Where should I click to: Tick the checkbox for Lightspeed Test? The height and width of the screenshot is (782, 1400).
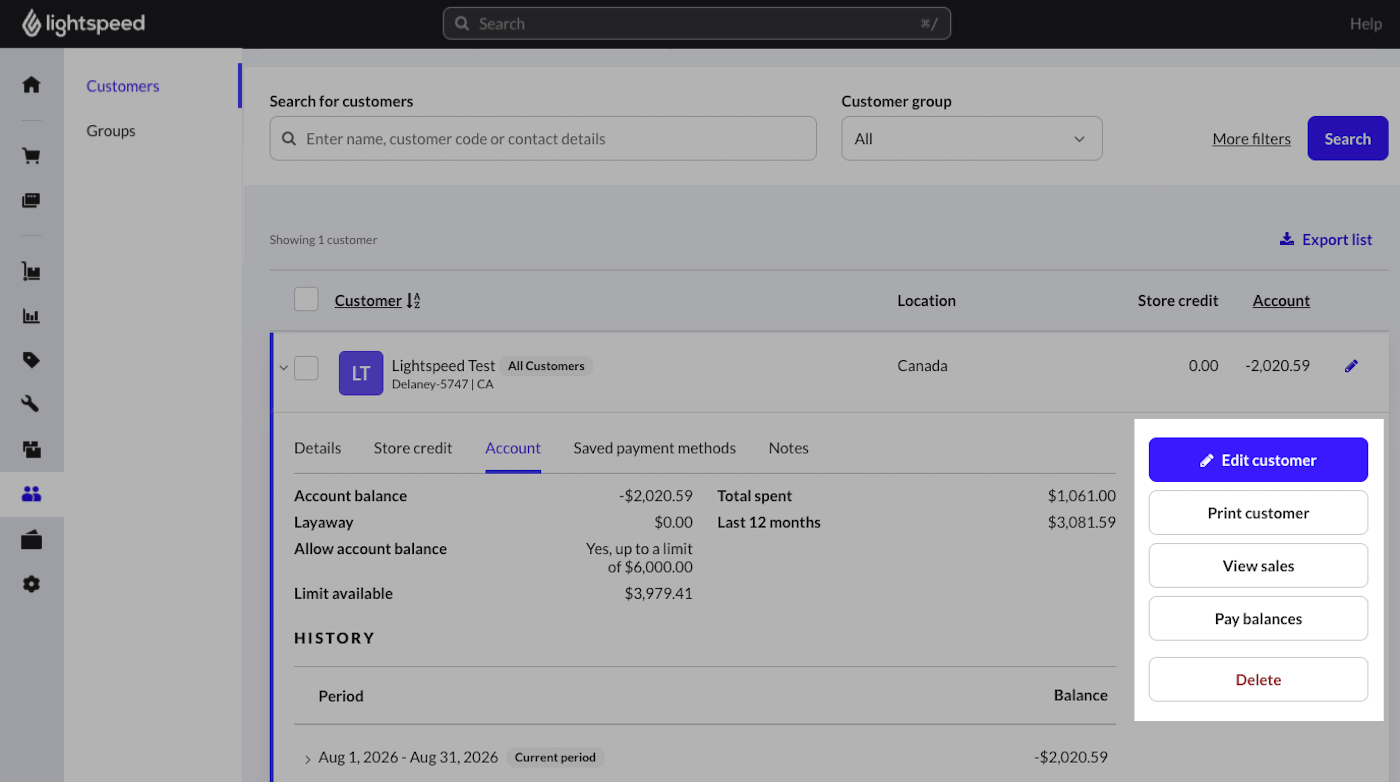click(x=306, y=368)
